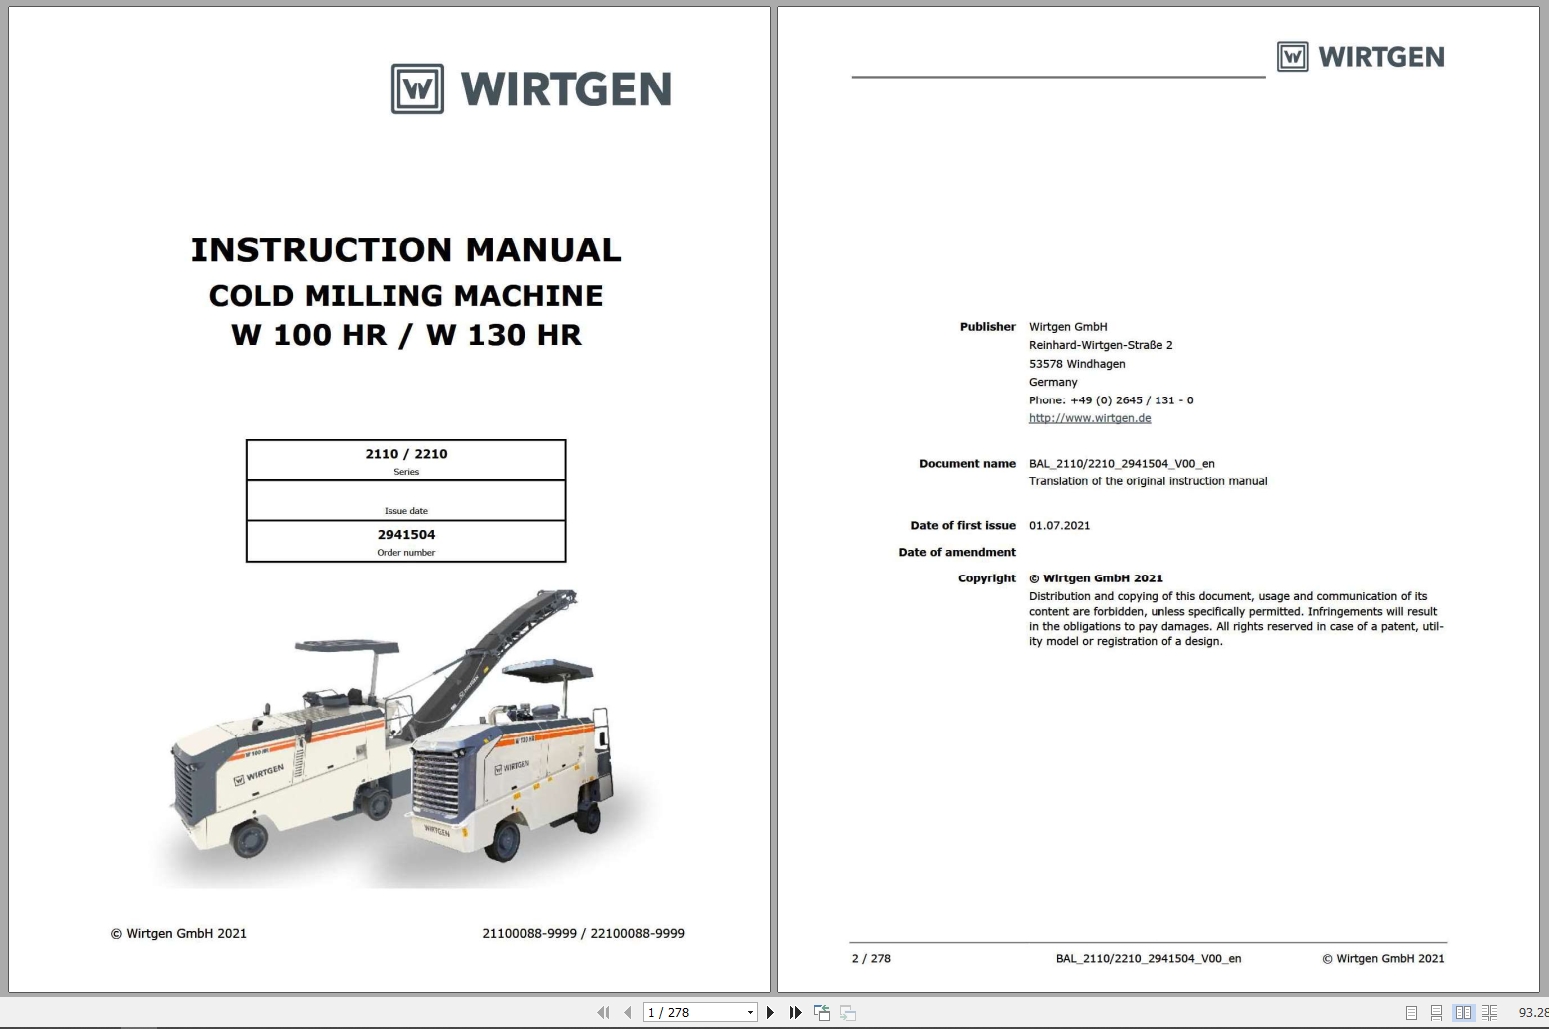This screenshot has height=1029, width=1549.
Task: Switch to two-page facing view
Action: pos(1463,1012)
